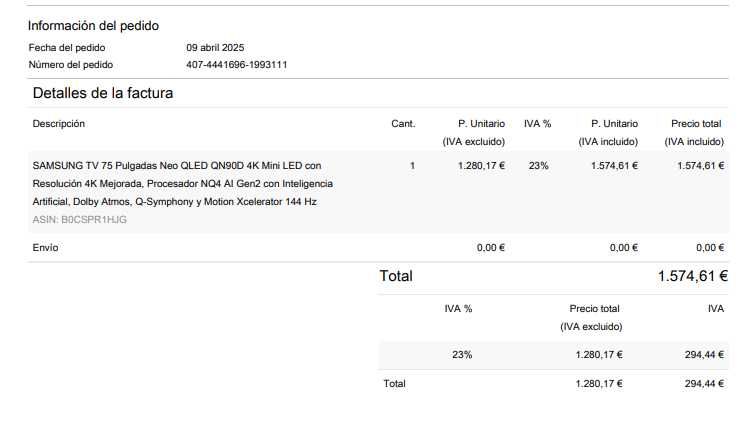The width and height of the screenshot is (747, 421).
Task: Click the order number 407-4441696-1993111
Action: point(237,65)
